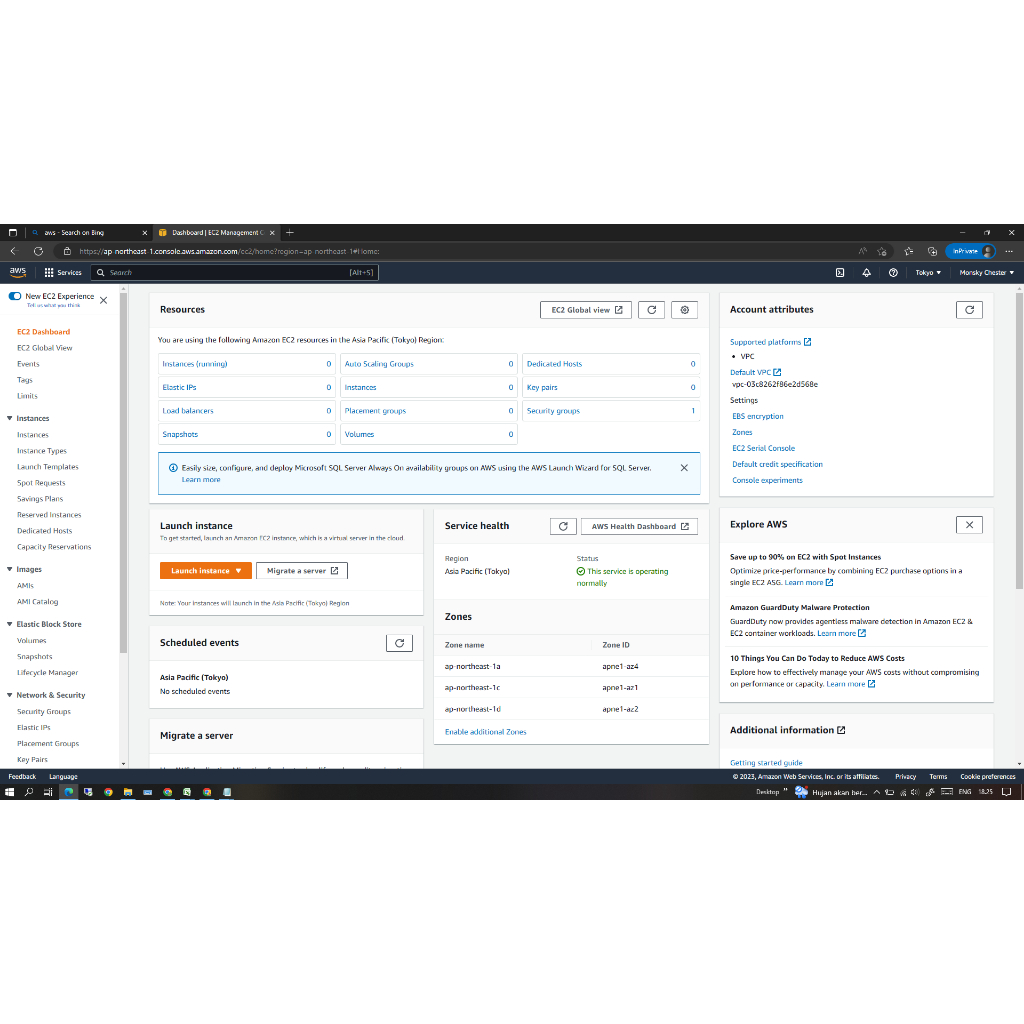Image resolution: width=1024 pixels, height=1024 pixels.
Task: Open the Windows Start menu
Action: point(9,792)
